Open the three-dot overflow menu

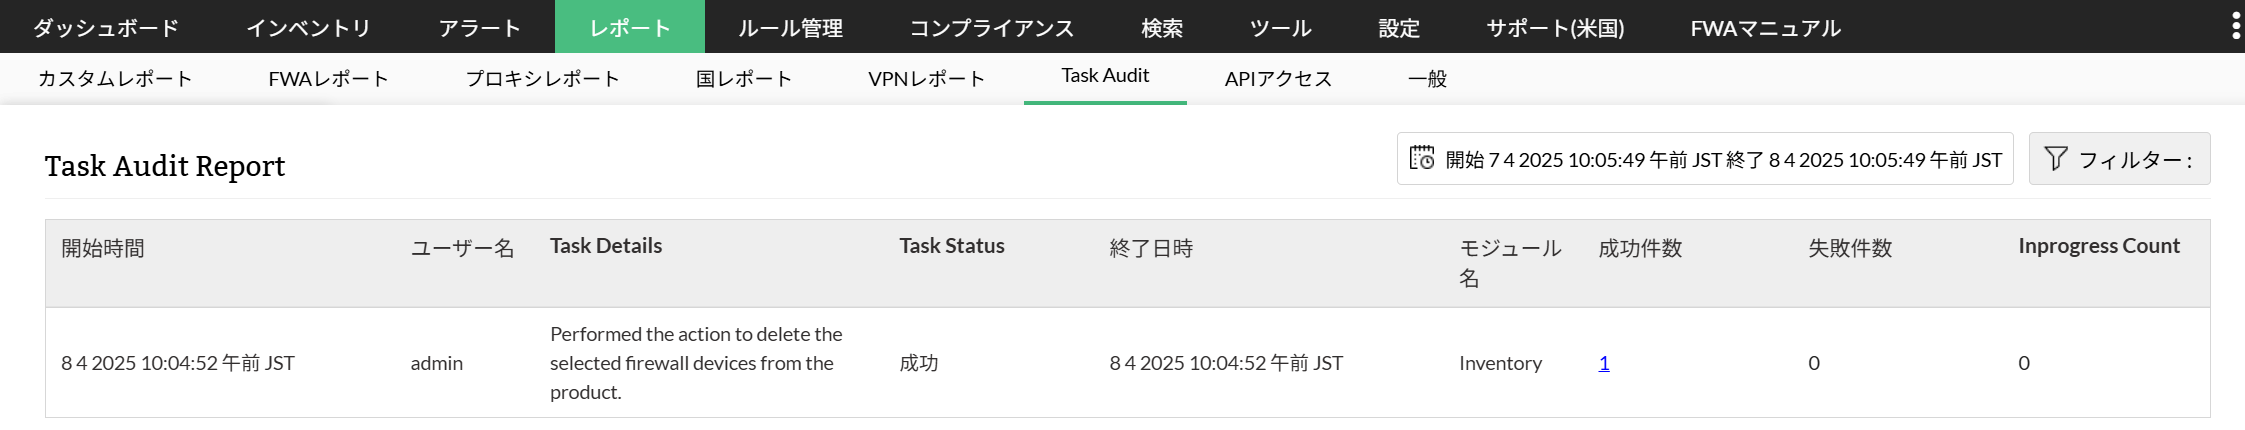click(2236, 26)
